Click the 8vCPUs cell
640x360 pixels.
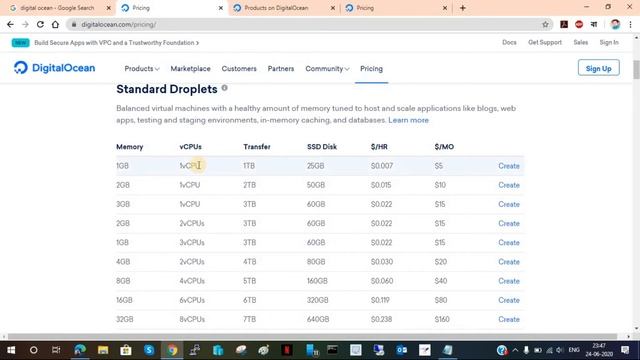[x=192, y=319]
